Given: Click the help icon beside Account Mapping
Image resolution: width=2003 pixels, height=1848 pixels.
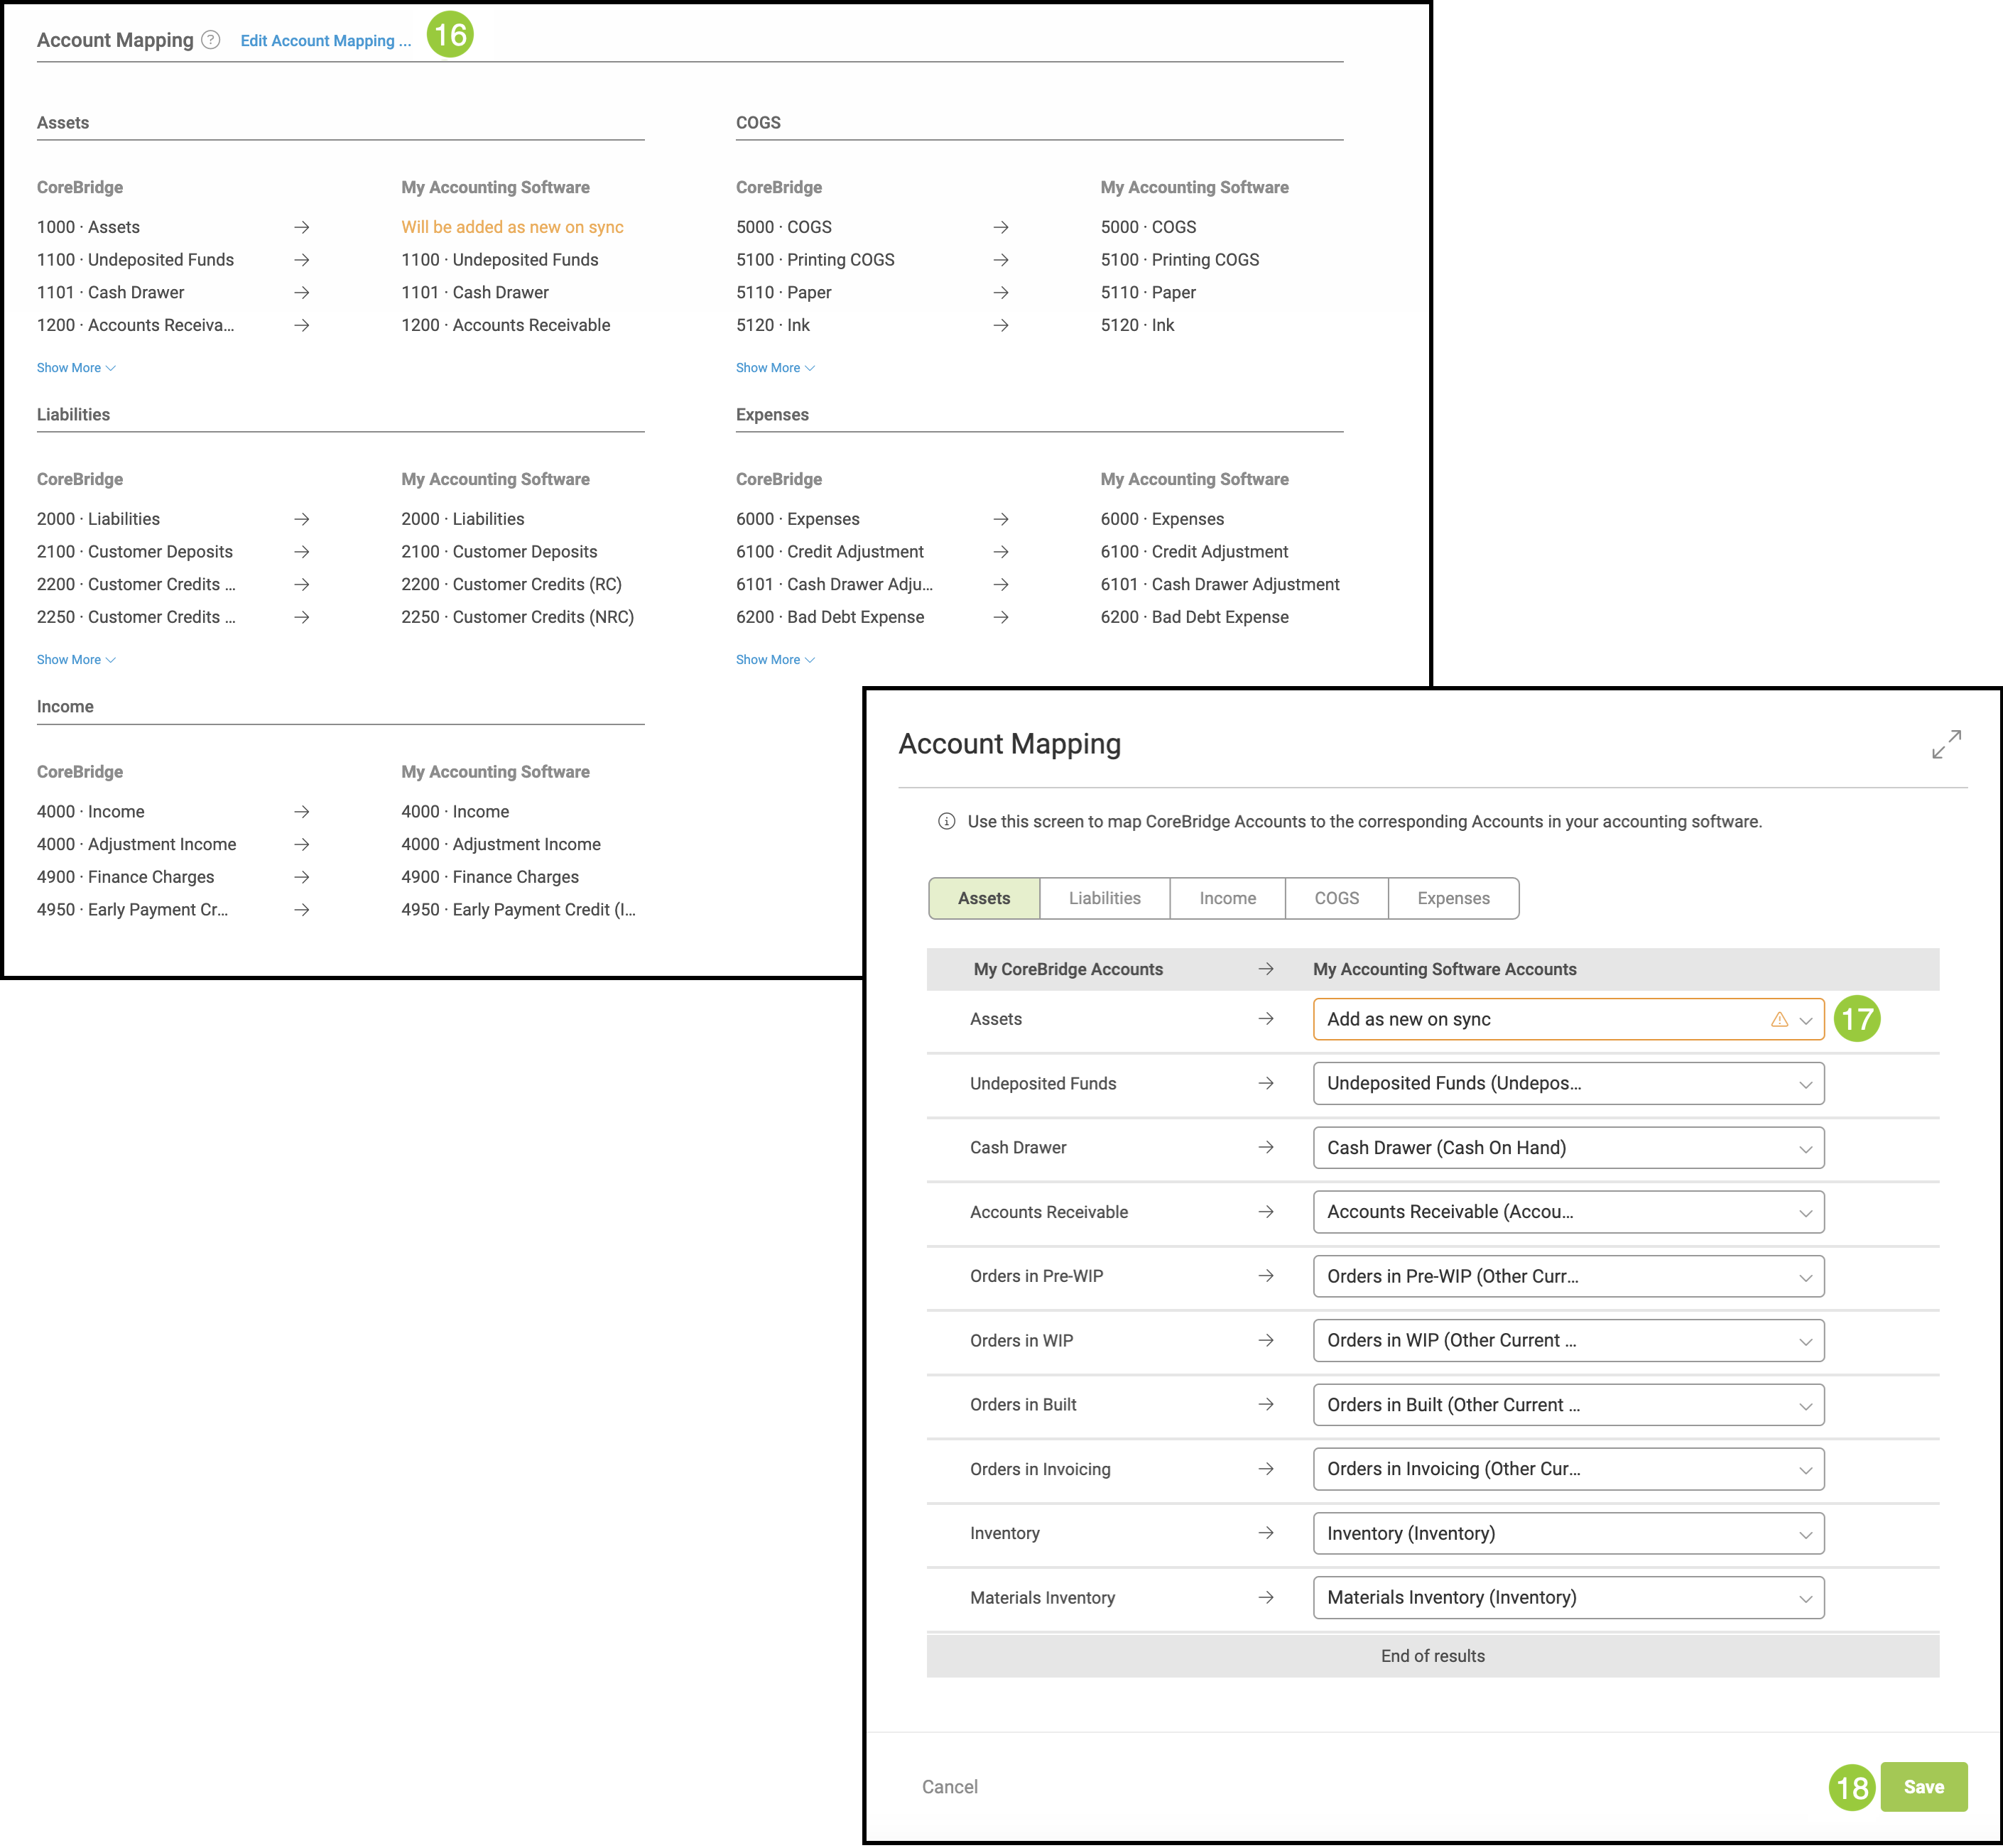Looking at the screenshot, I should (210, 40).
